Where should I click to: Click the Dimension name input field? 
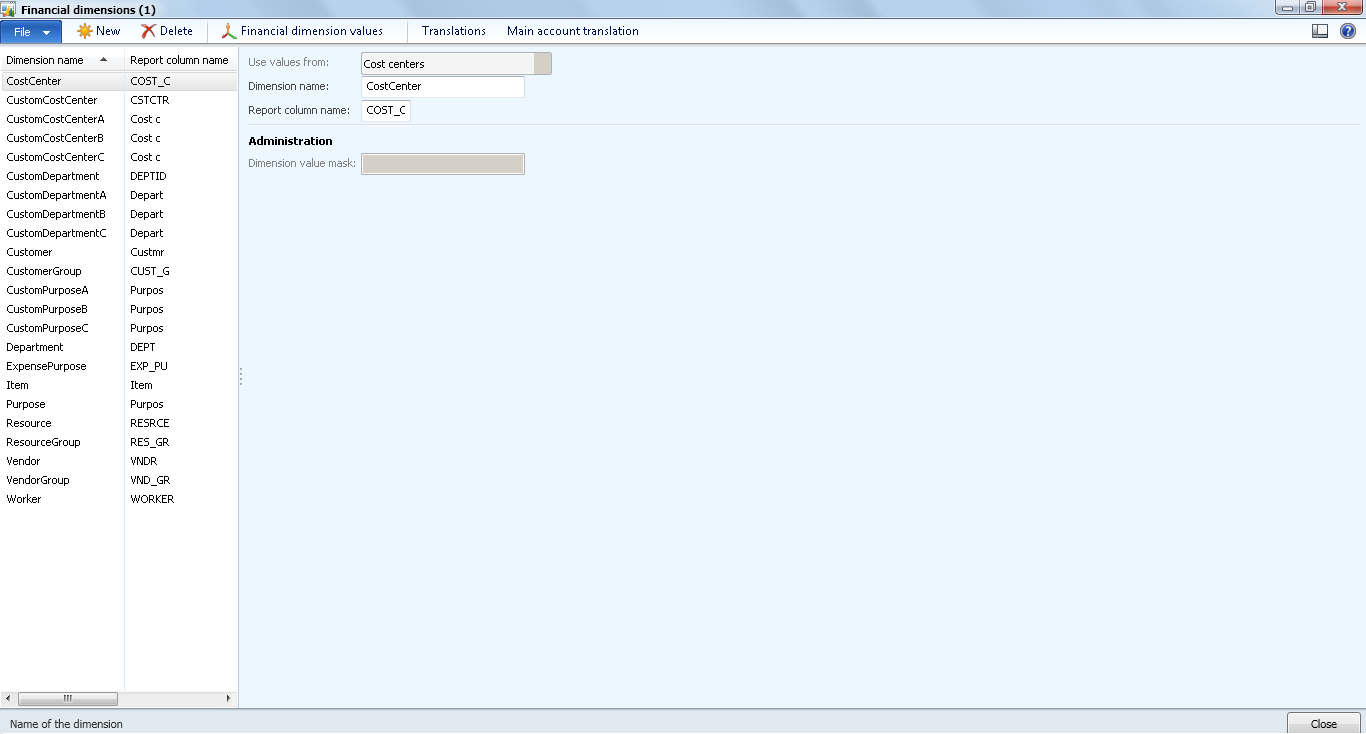click(443, 87)
